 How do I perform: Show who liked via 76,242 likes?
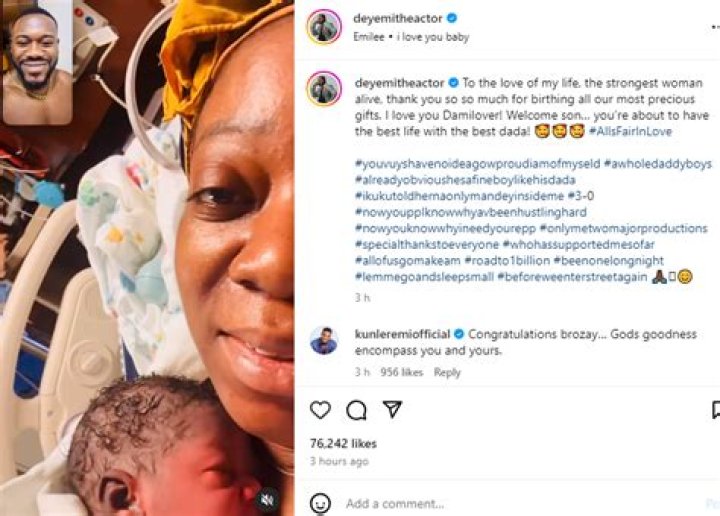343,443
